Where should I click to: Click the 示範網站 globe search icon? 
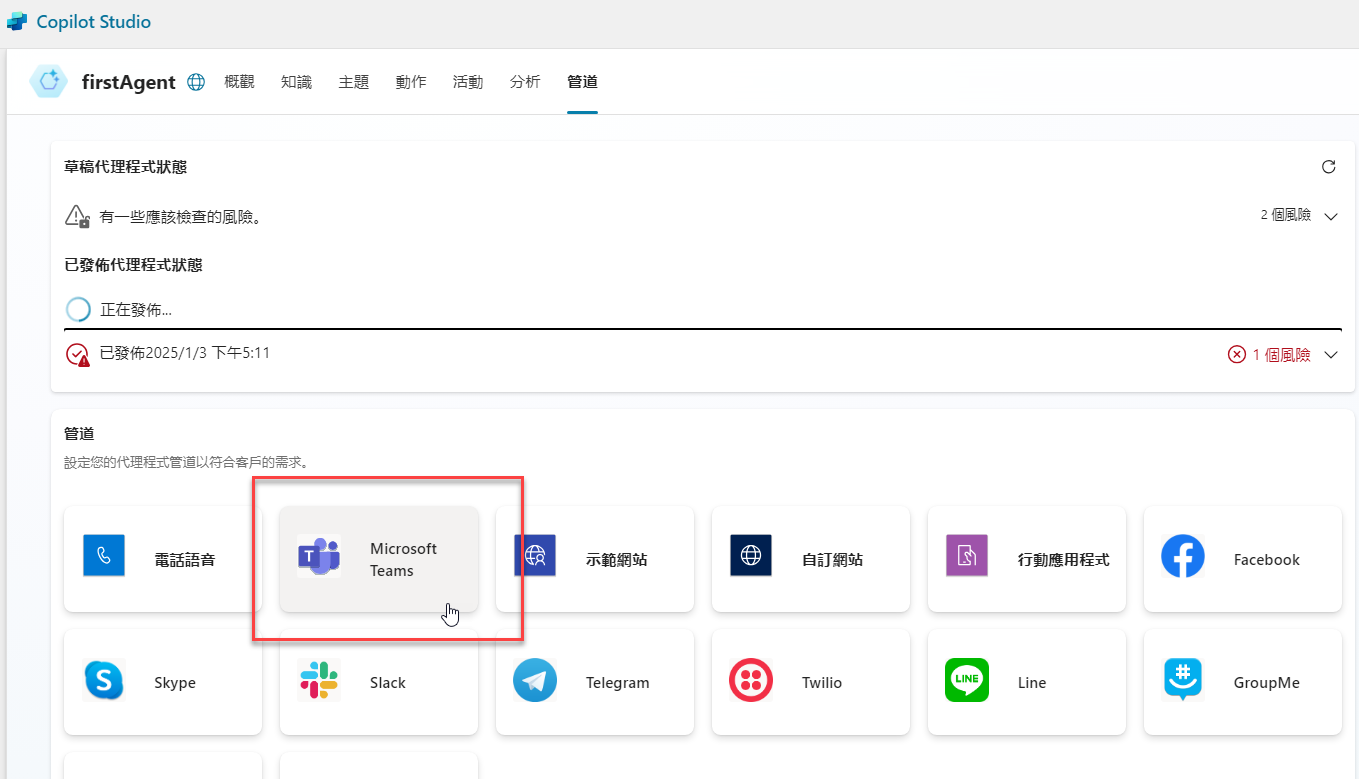pos(535,555)
